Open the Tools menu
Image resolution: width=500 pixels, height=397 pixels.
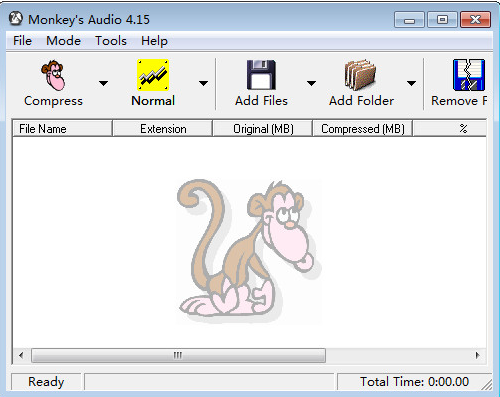click(111, 41)
